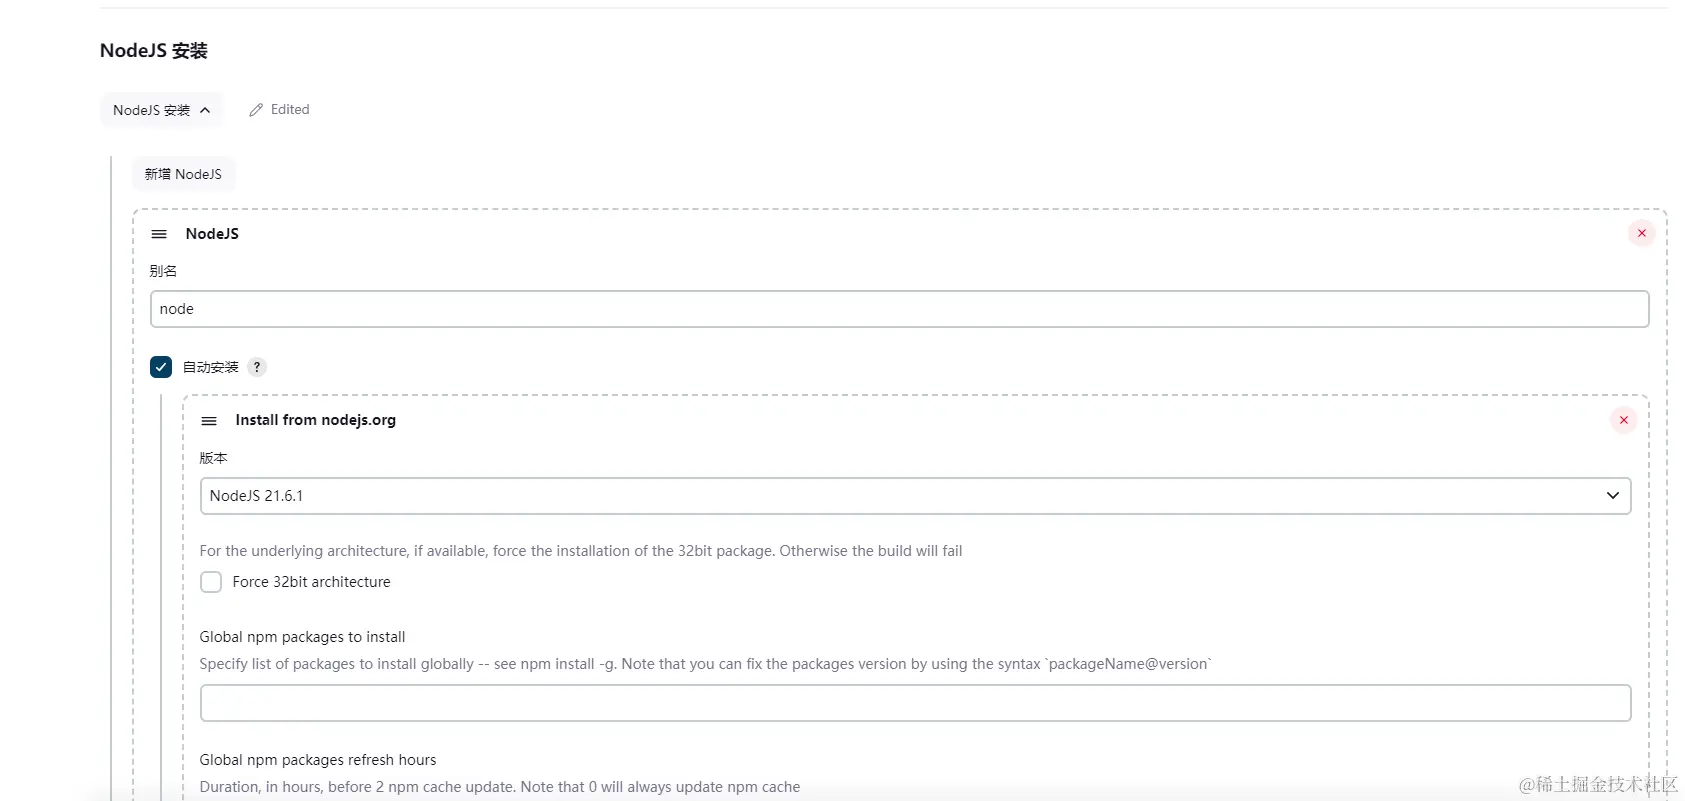The height and width of the screenshot is (801, 1685).
Task: Add a new NodeJS with 新增 NodeJS
Action: 183,174
